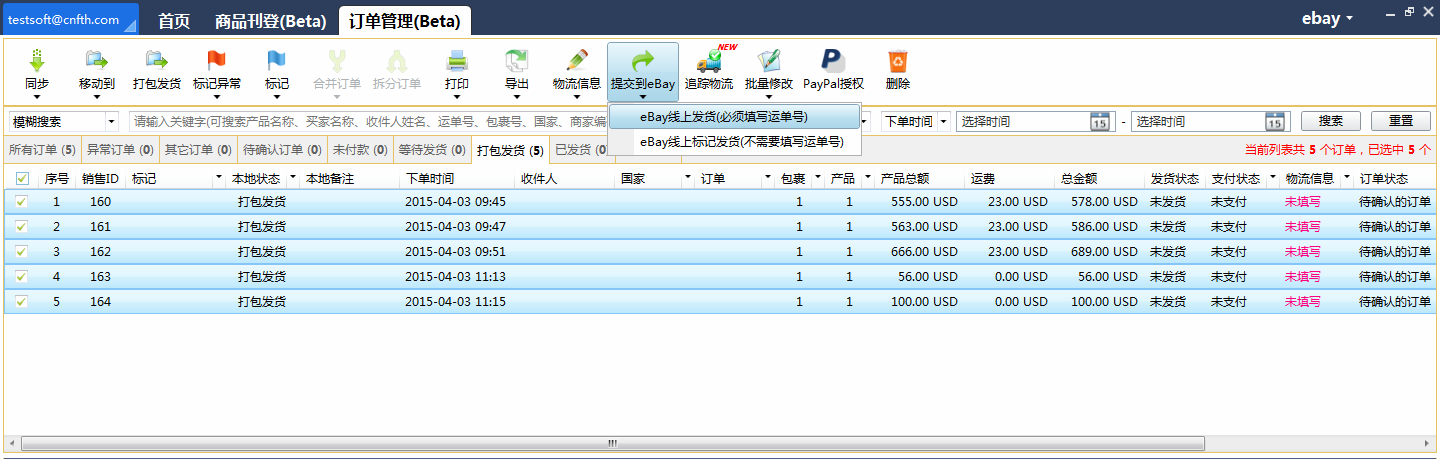
Task: Select the 标记异常 red flag icon
Action: click(216, 60)
